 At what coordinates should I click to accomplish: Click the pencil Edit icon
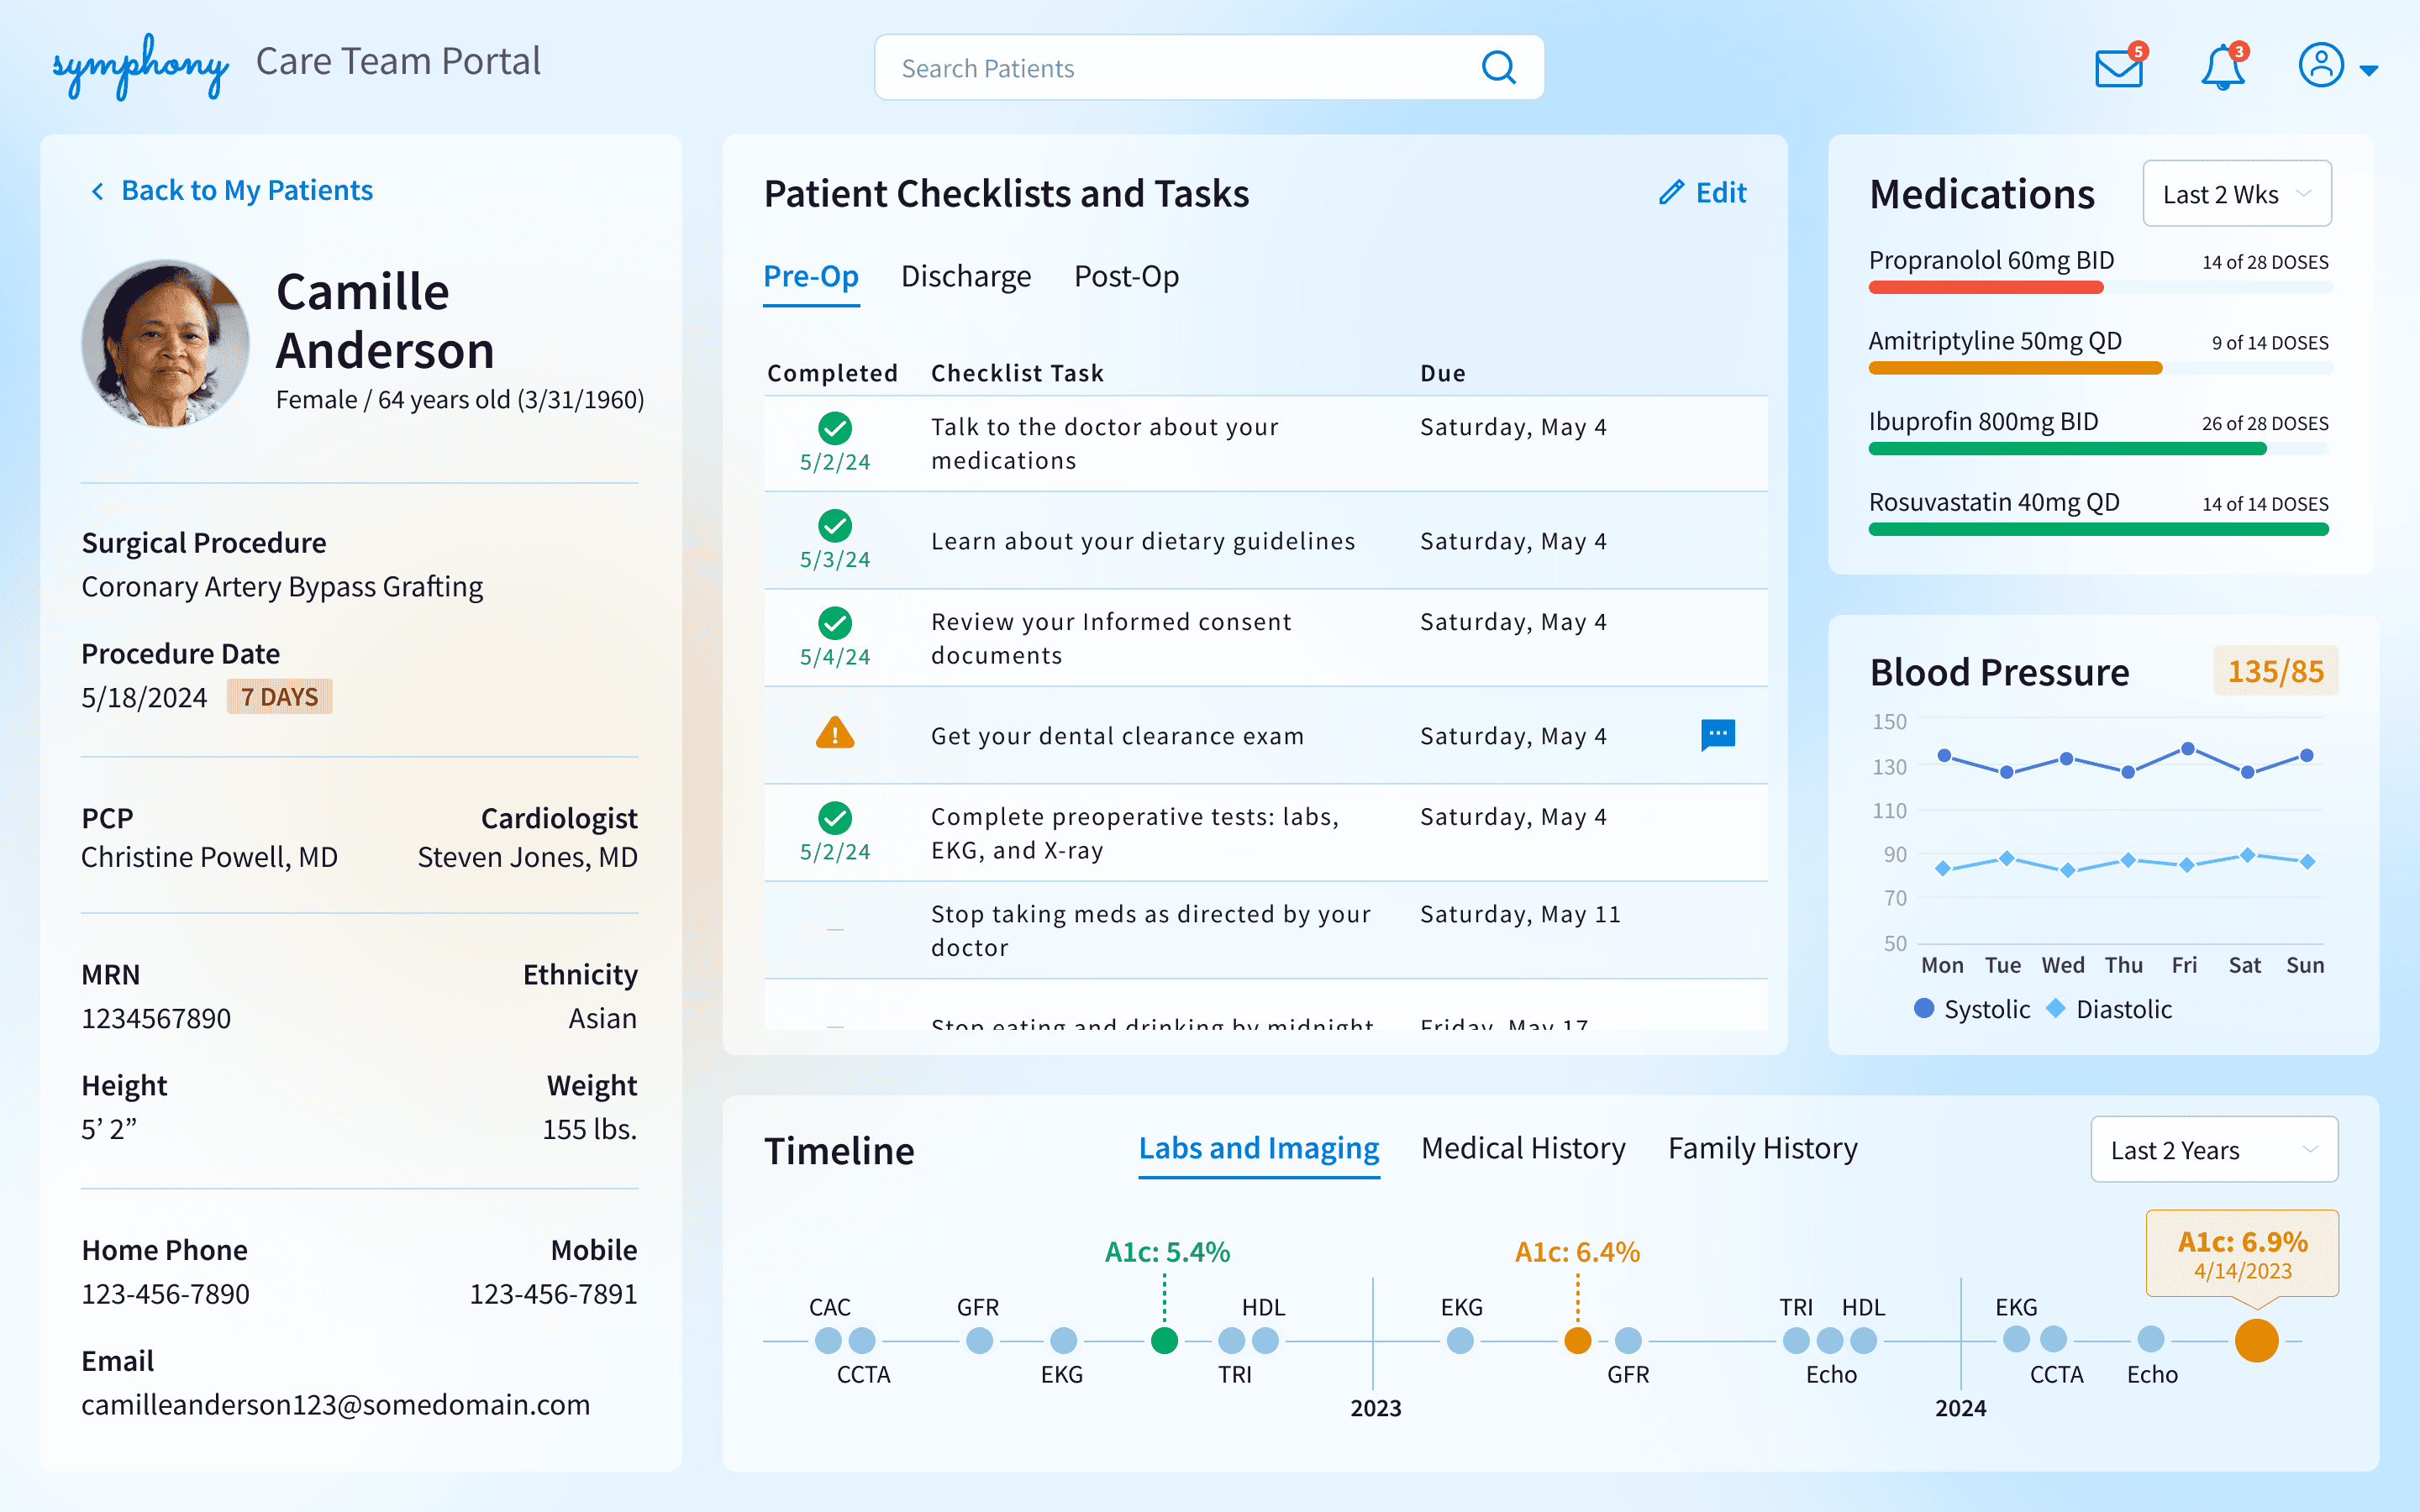click(1671, 192)
